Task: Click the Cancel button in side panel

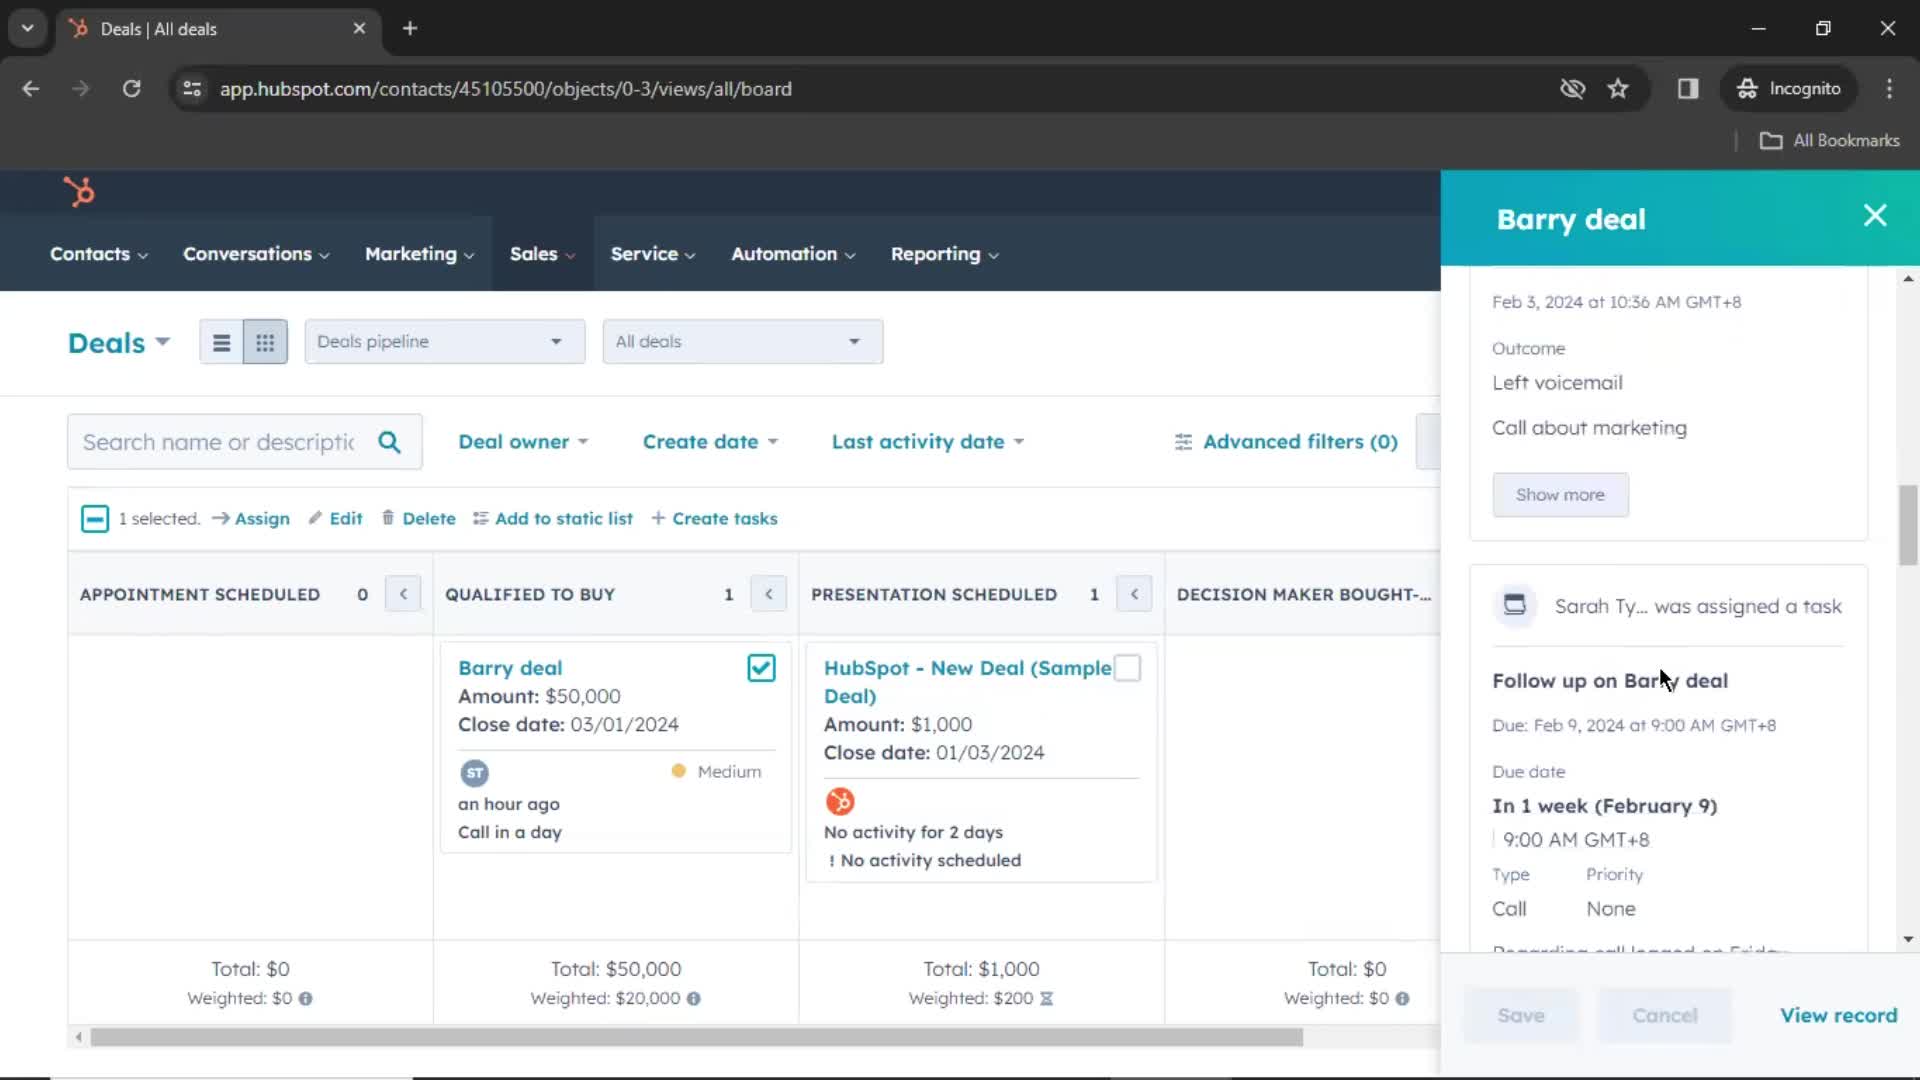Action: pyautogui.click(x=1665, y=1015)
